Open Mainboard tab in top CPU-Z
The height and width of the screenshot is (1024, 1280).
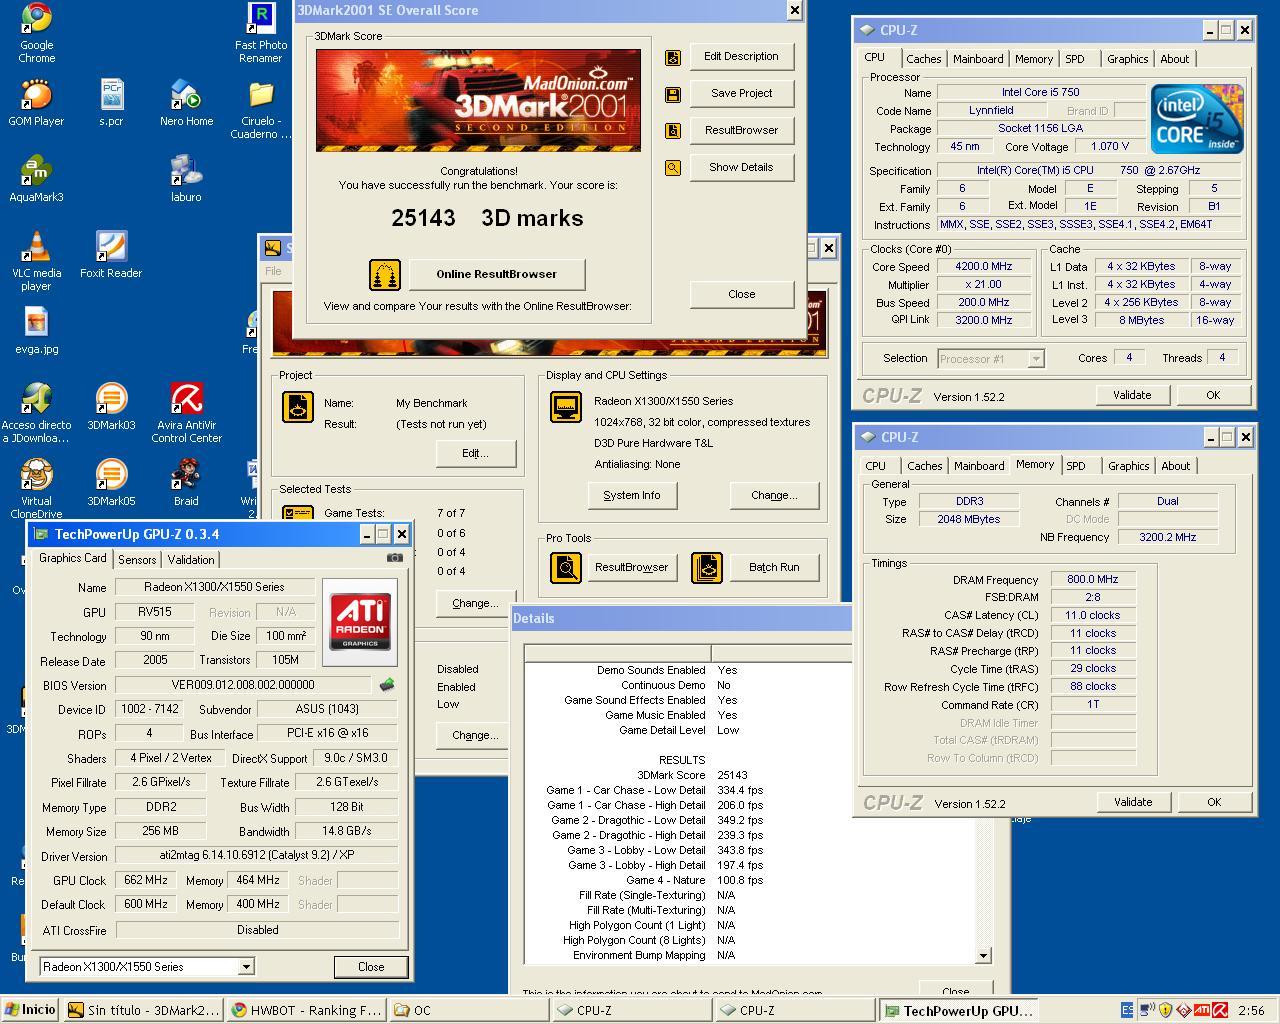tap(978, 59)
